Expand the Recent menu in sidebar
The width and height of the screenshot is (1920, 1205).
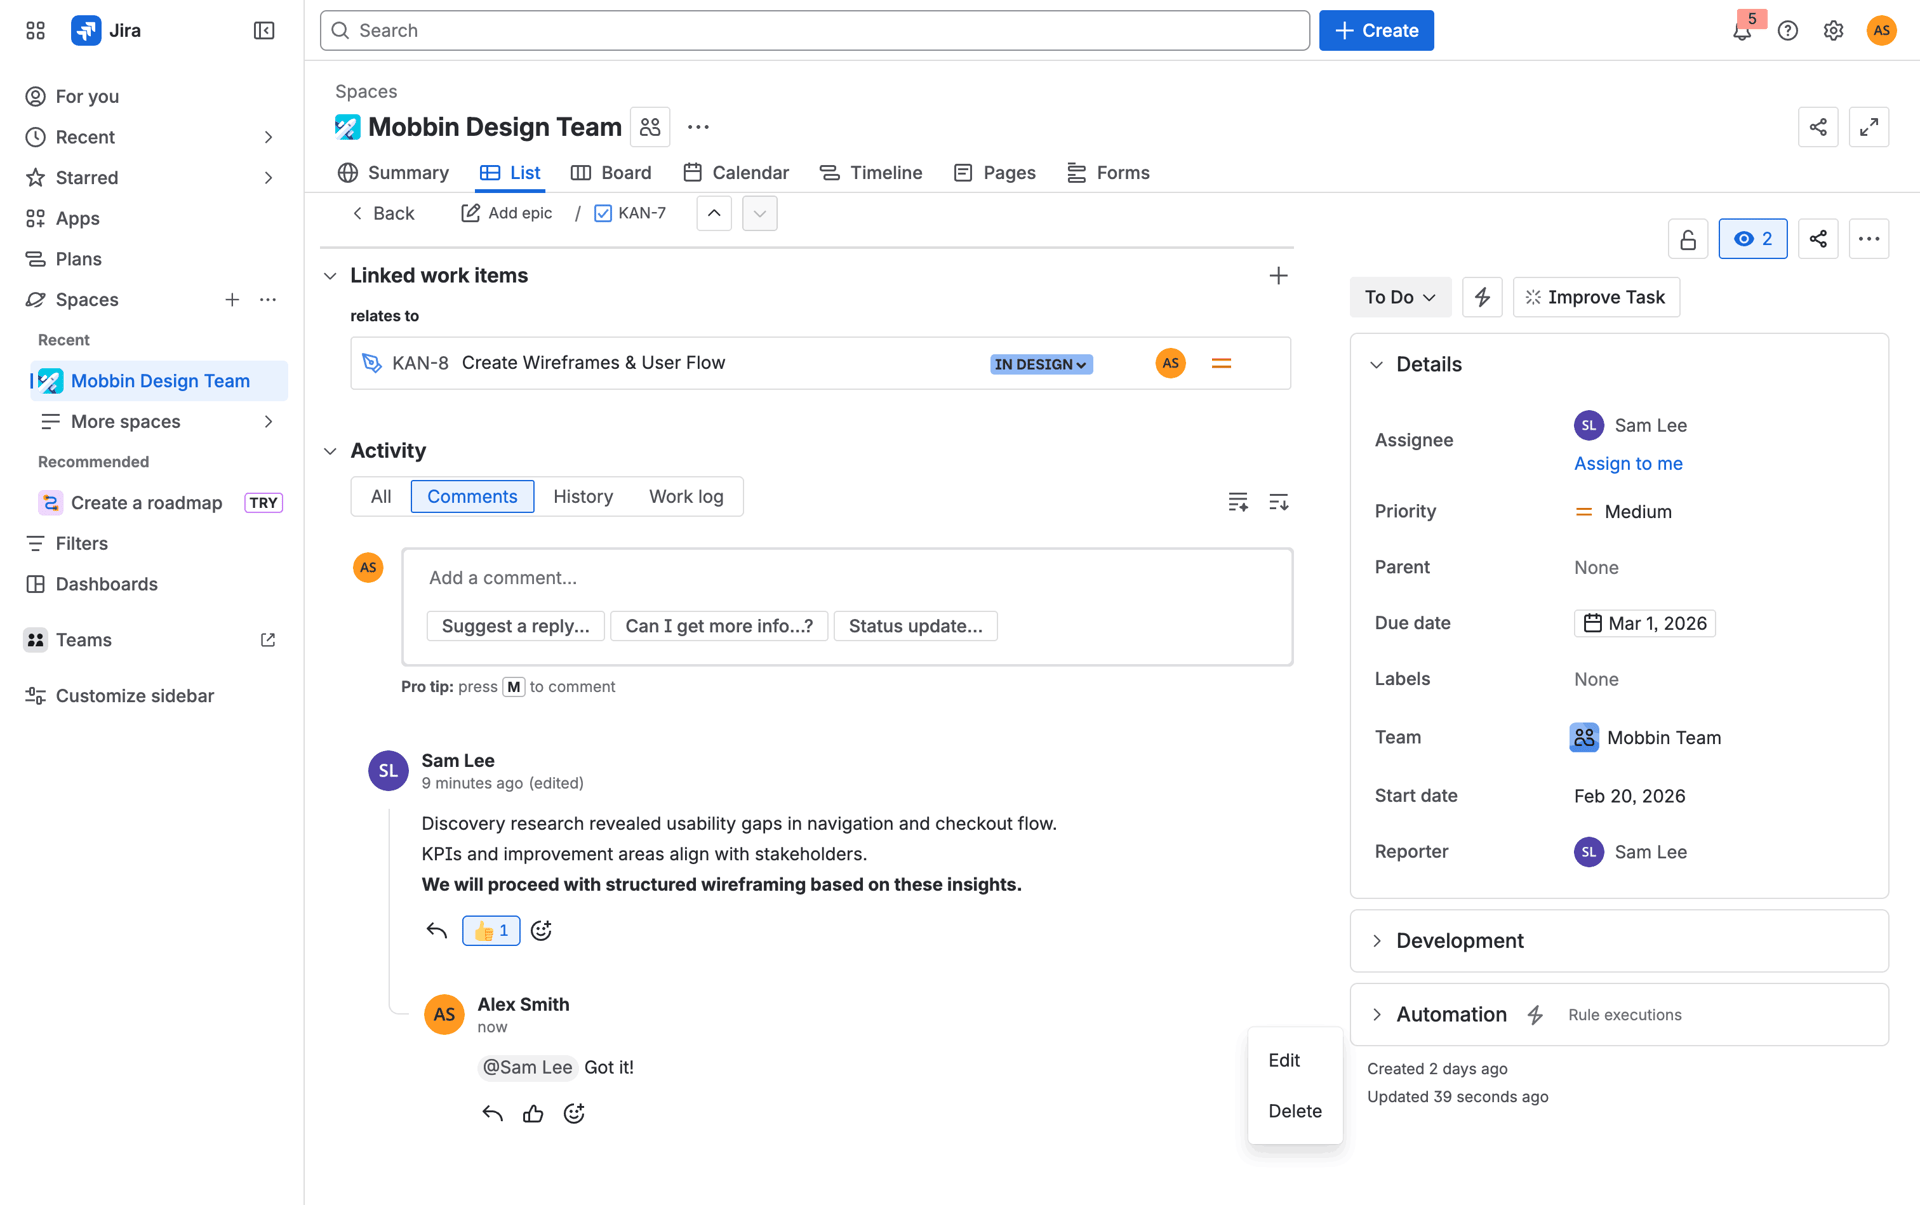[268, 137]
